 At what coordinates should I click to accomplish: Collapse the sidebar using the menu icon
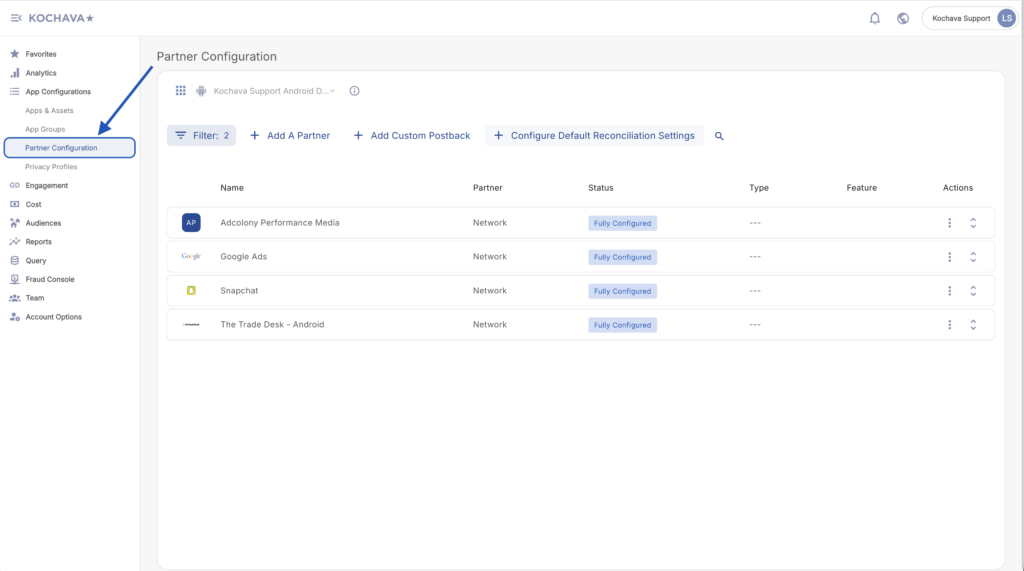[x=16, y=18]
